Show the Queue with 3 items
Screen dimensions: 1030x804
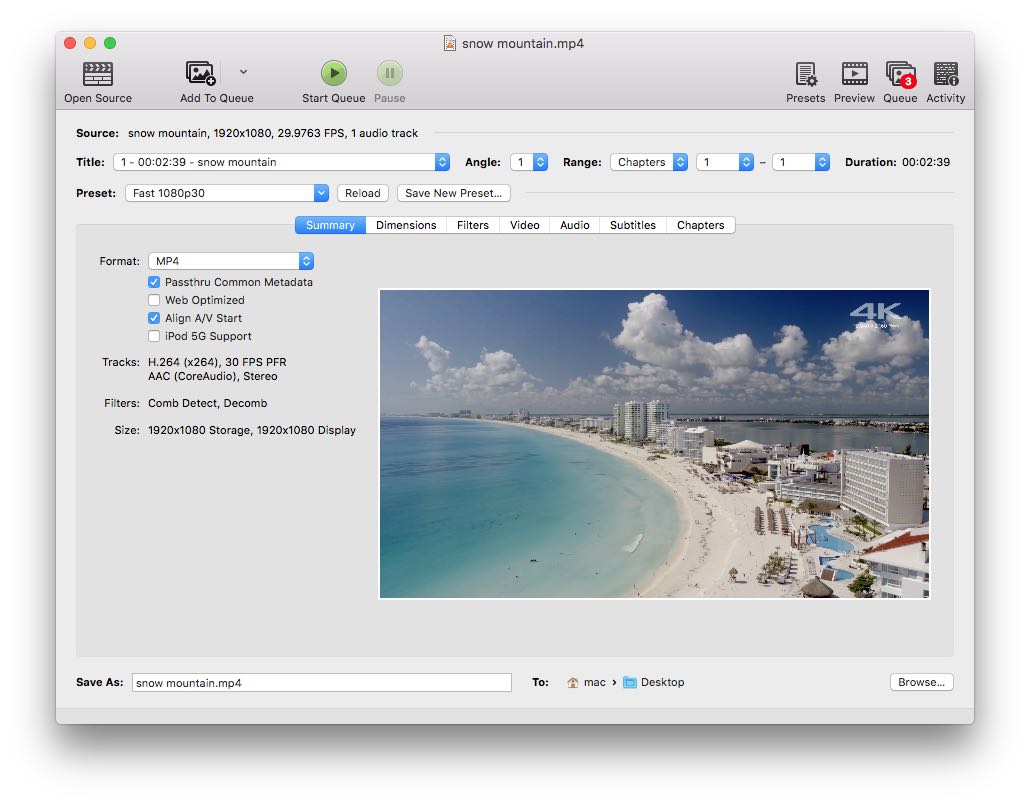899,74
